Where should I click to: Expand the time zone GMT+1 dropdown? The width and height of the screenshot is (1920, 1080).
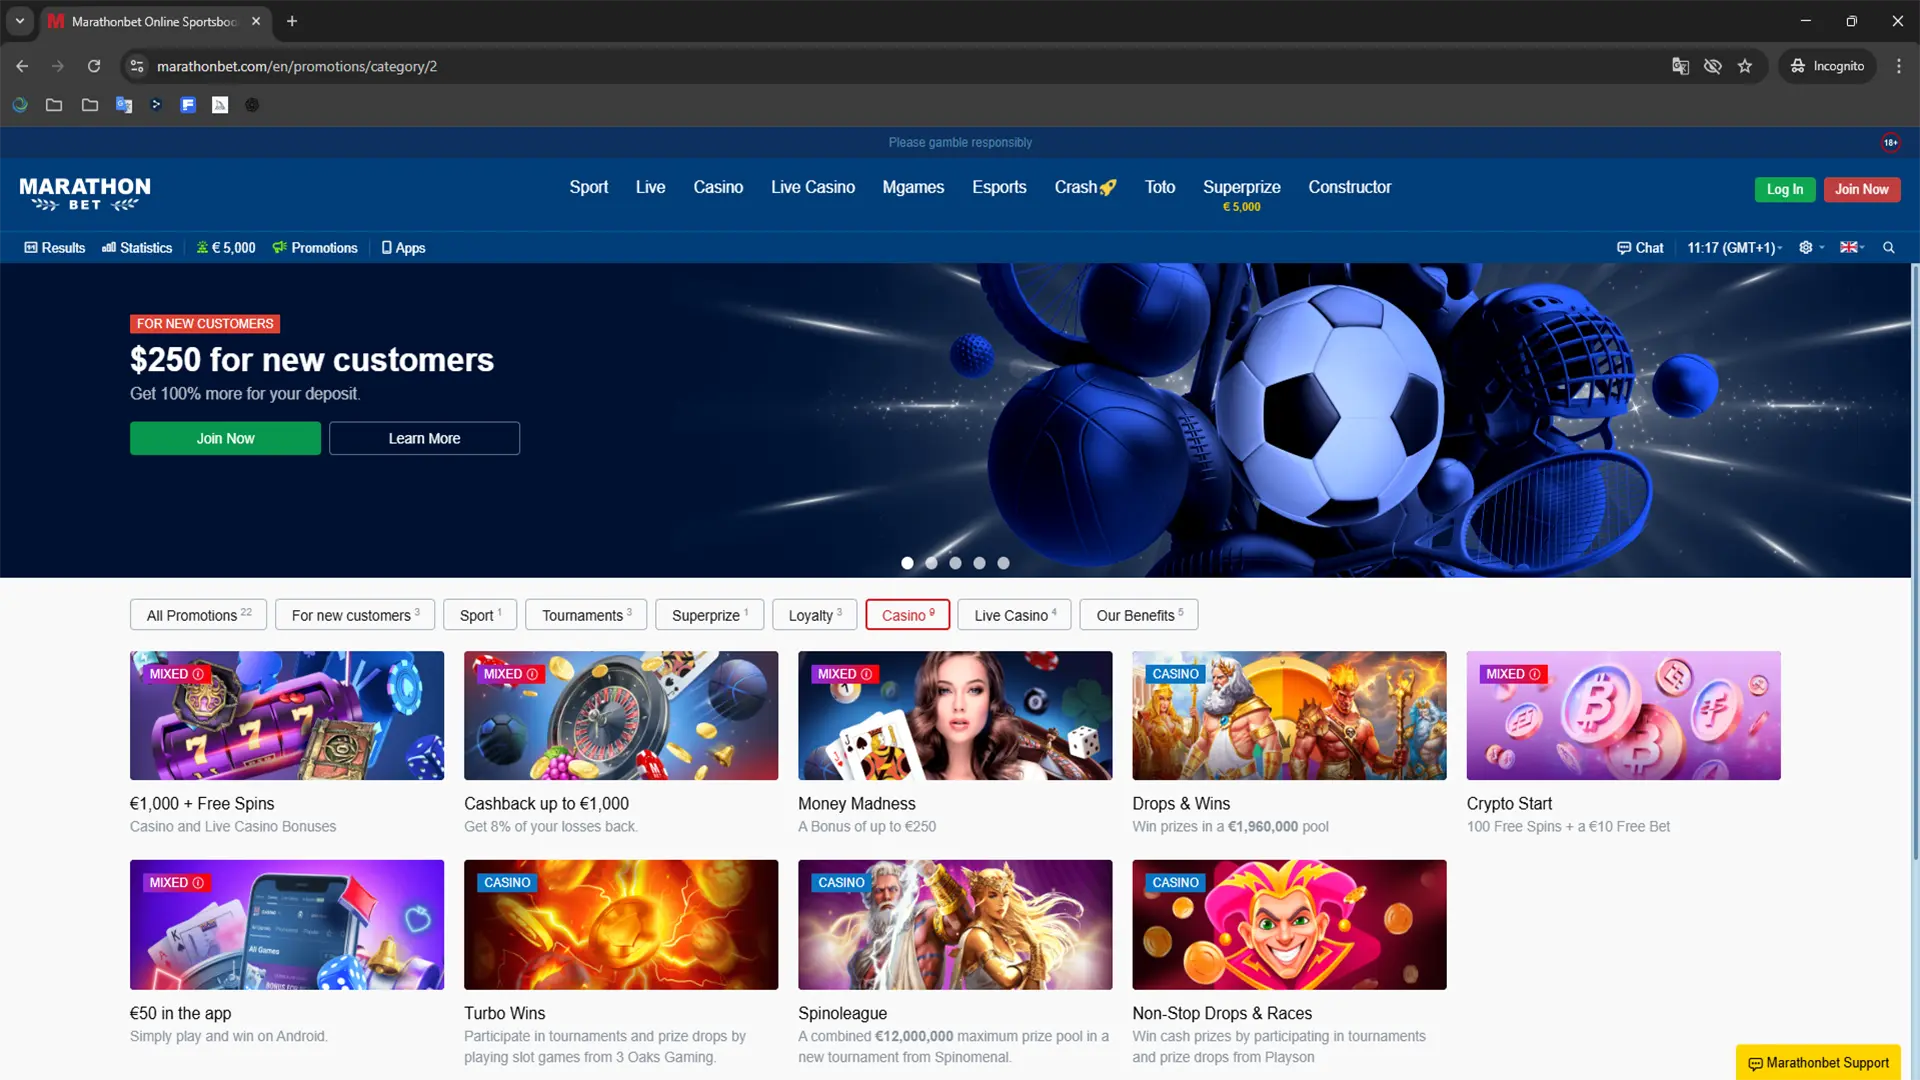coord(1734,248)
